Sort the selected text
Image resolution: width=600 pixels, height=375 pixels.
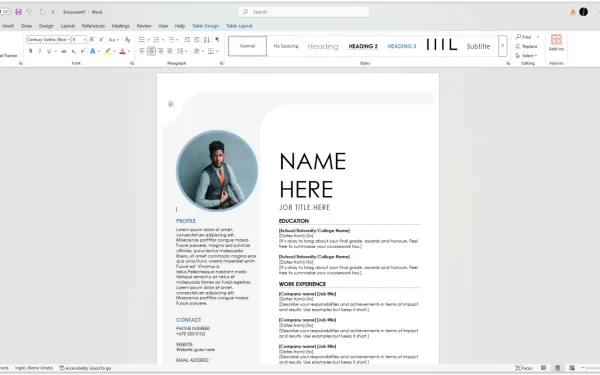click(207, 39)
